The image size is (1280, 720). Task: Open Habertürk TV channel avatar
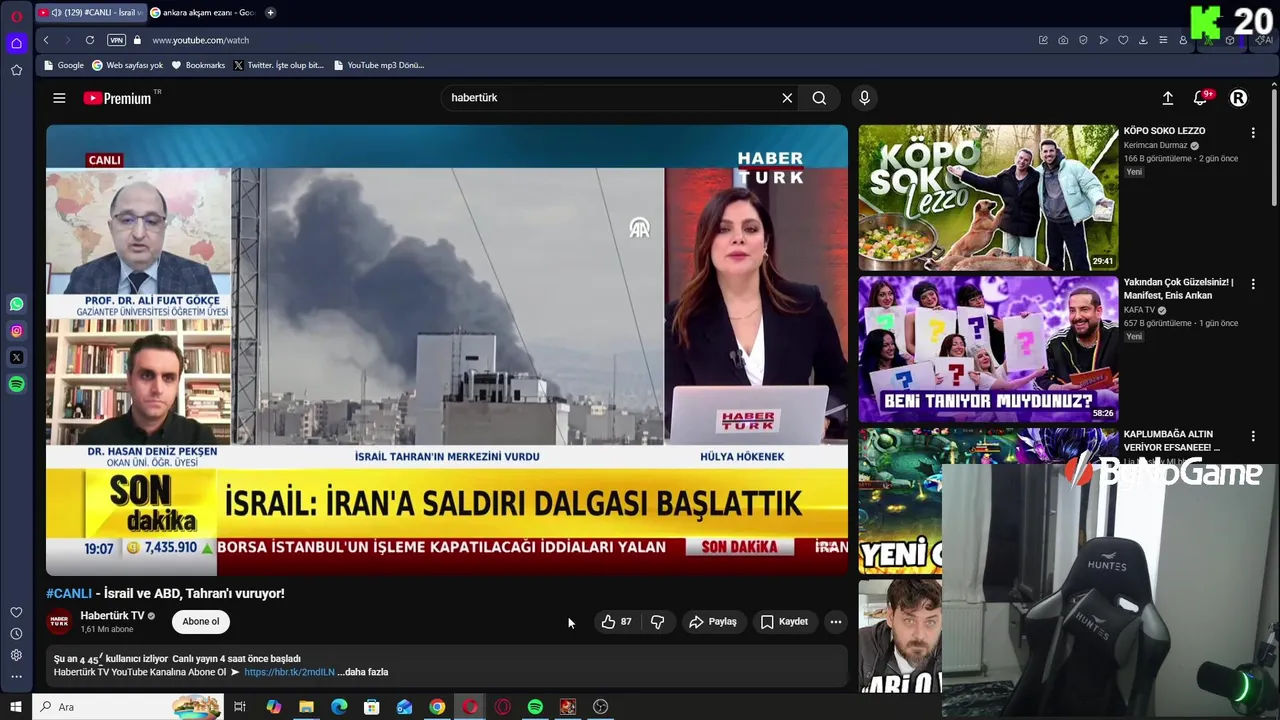click(x=60, y=621)
